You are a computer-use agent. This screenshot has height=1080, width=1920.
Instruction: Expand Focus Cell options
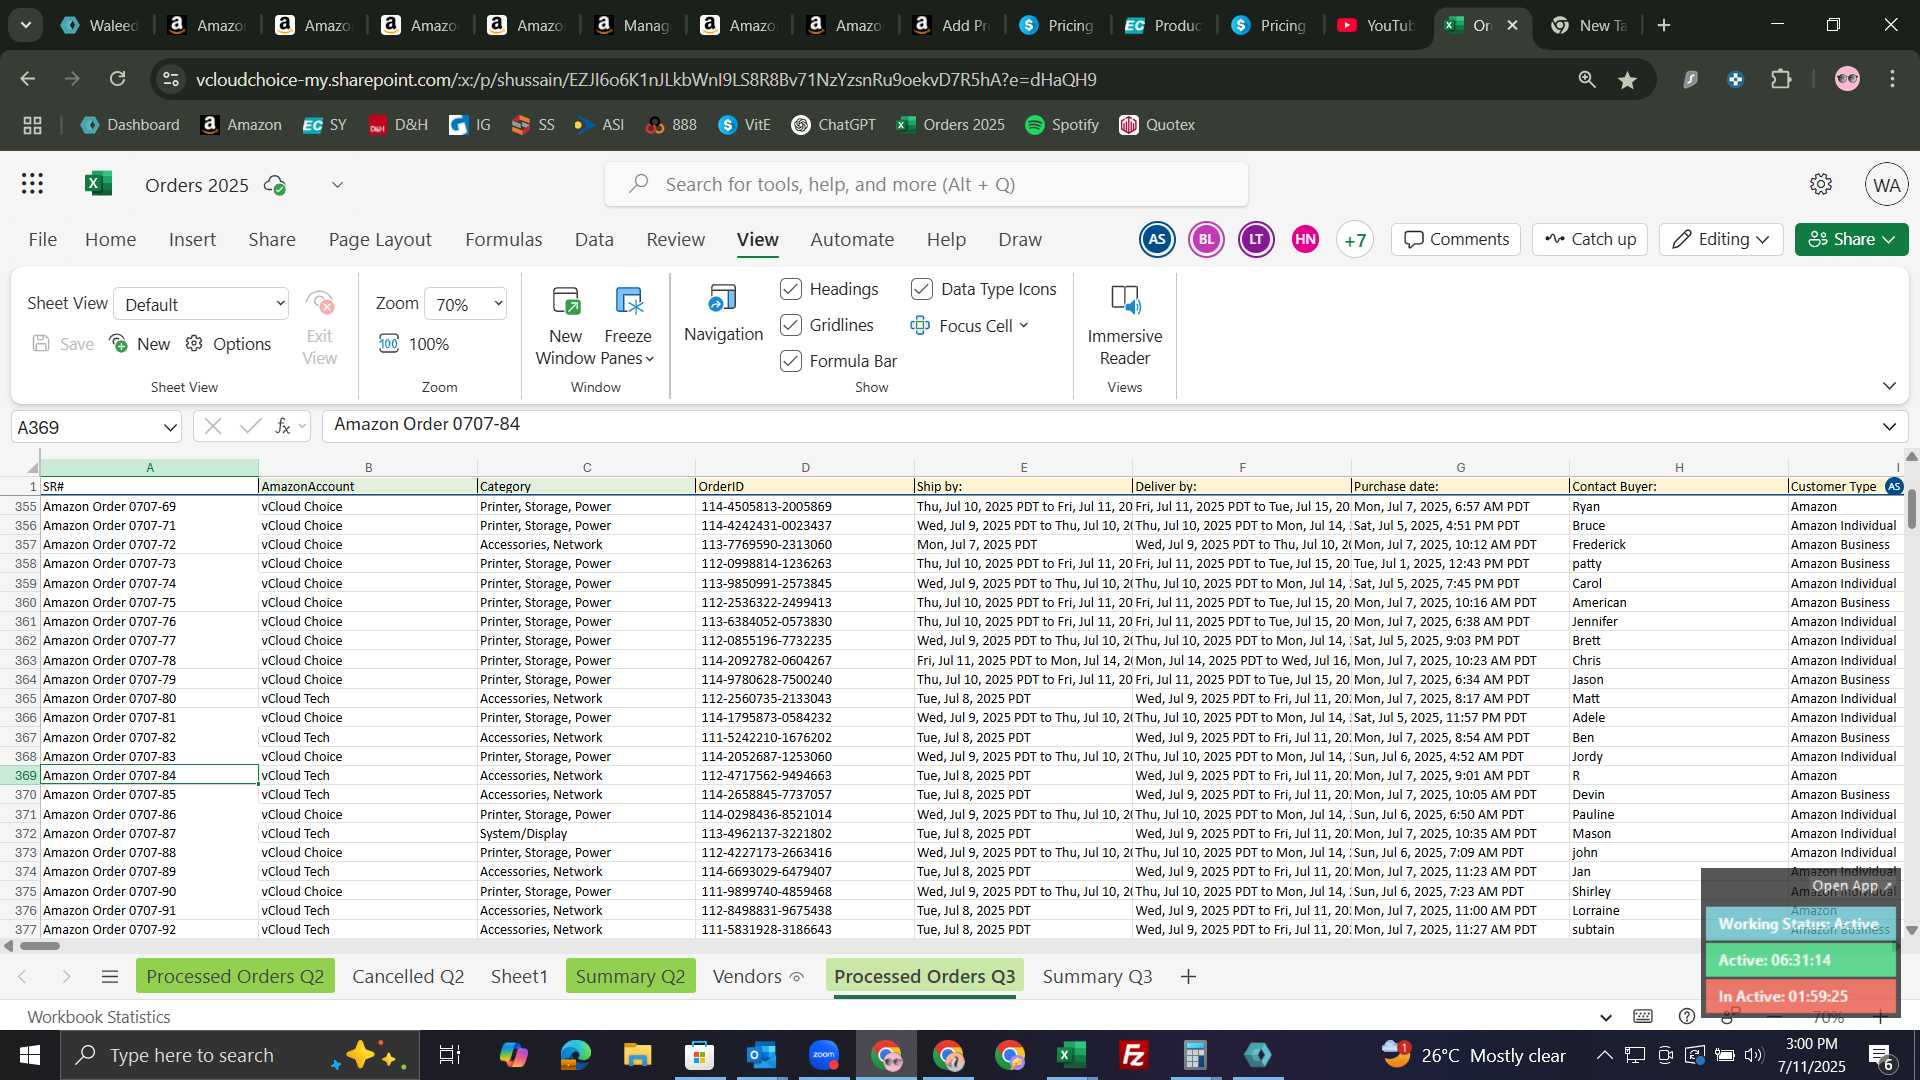point(1024,325)
